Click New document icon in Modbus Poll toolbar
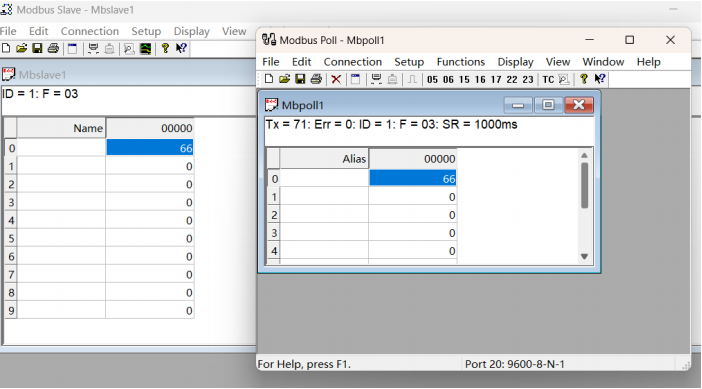 pos(269,79)
